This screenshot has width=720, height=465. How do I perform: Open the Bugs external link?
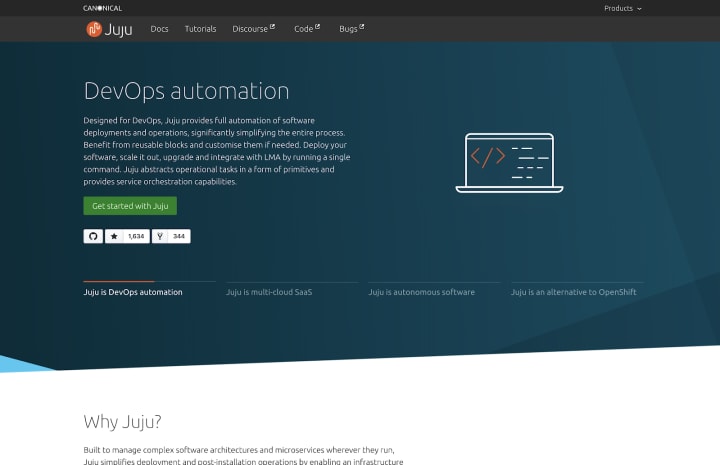tap(352, 29)
